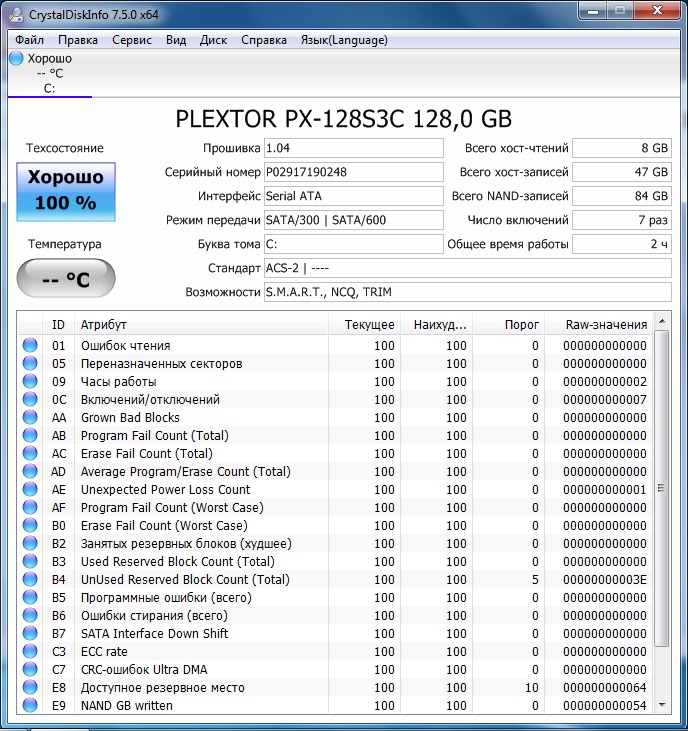Click the status circle for C3 ECC rate
The height and width of the screenshot is (731, 688).
(30, 651)
